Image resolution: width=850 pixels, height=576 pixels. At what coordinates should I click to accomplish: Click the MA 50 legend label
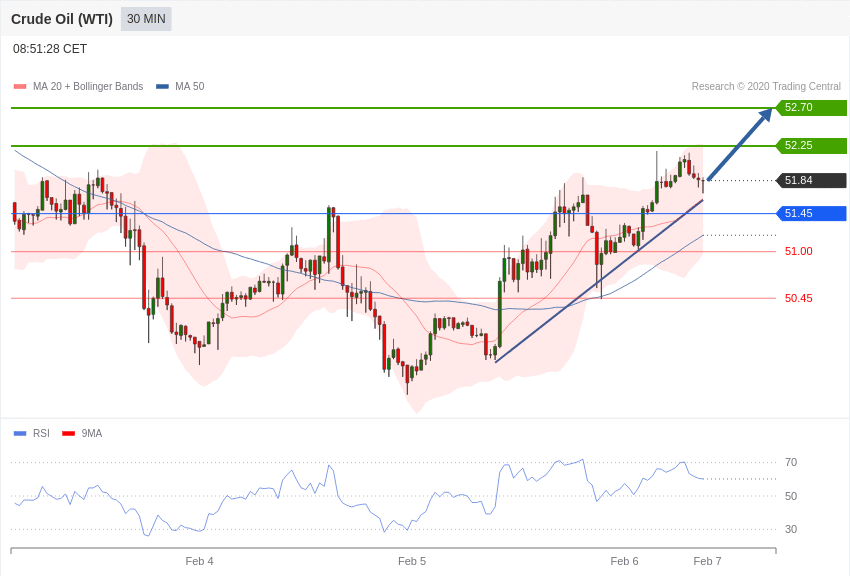pyautogui.click(x=189, y=86)
